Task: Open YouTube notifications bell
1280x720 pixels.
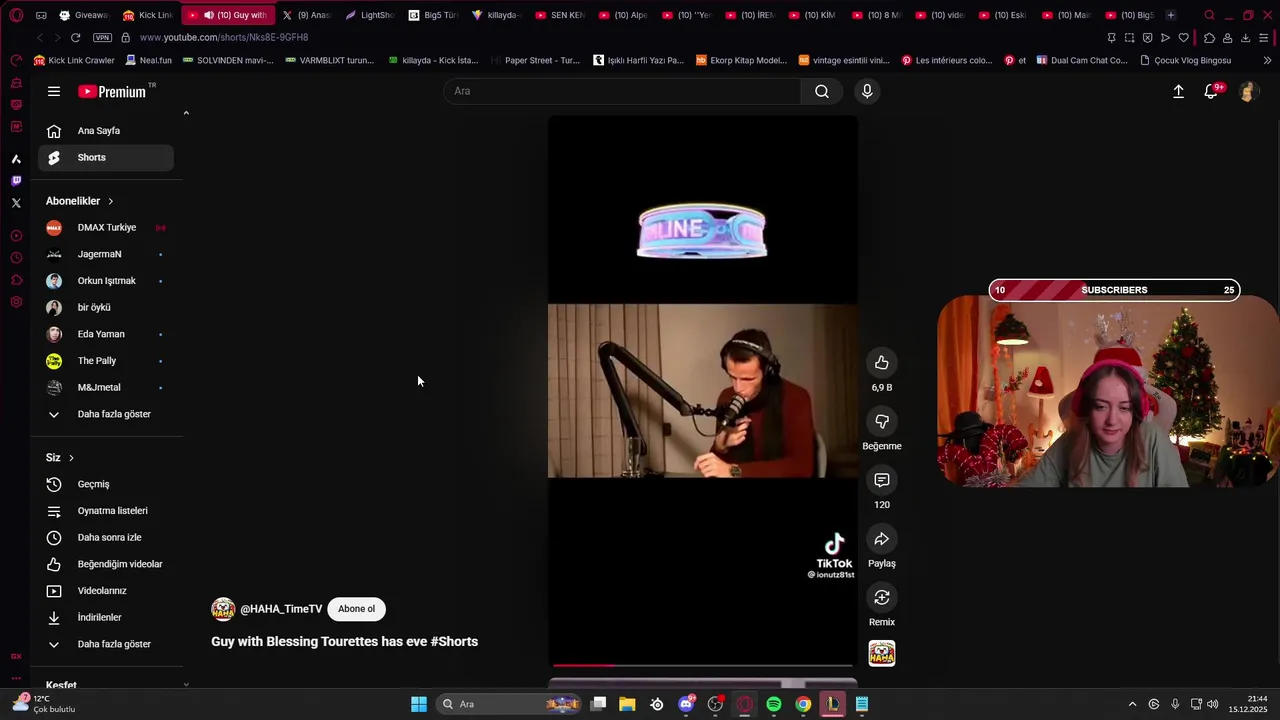Action: 1211,91
